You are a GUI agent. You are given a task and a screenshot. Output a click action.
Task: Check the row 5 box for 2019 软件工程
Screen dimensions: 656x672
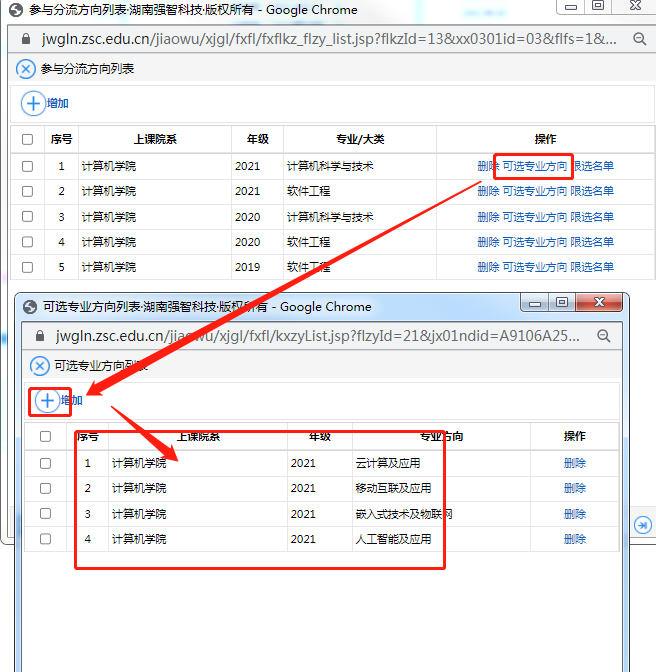(27, 267)
